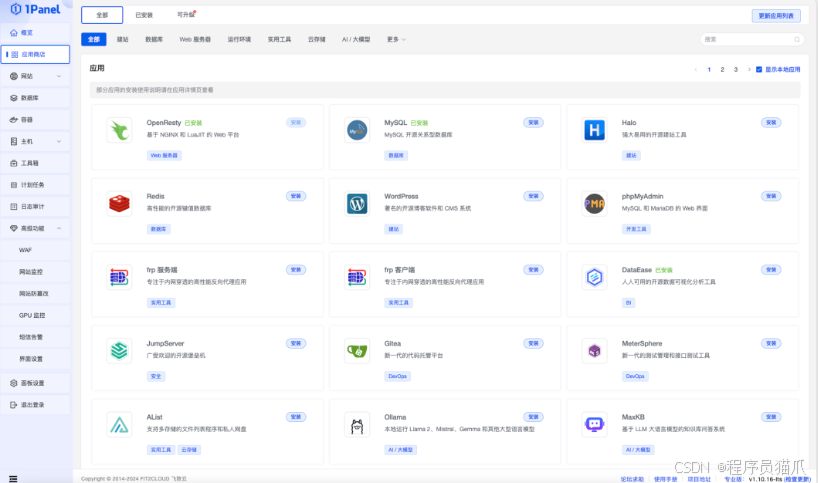This screenshot has height=483, width=818.
Task: Install JumpServer with its 安装 button
Action: [x=296, y=343]
